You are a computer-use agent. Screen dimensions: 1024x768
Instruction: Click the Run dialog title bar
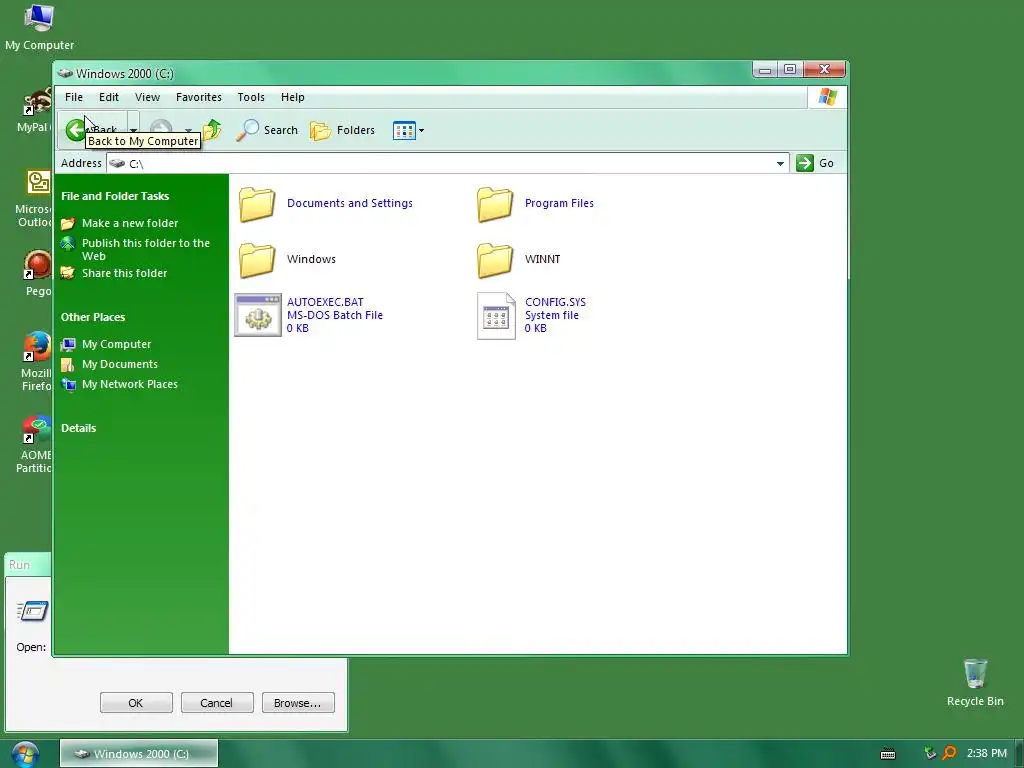click(x=27, y=565)
